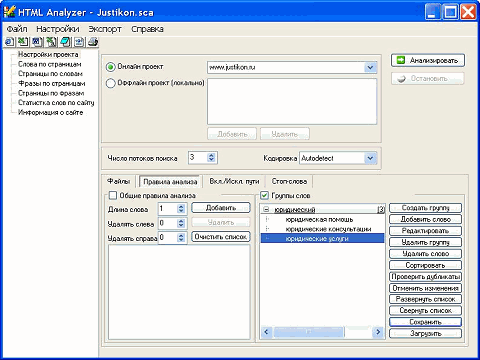
Task: Click the analysis rules list box
Action: point(179,292)
